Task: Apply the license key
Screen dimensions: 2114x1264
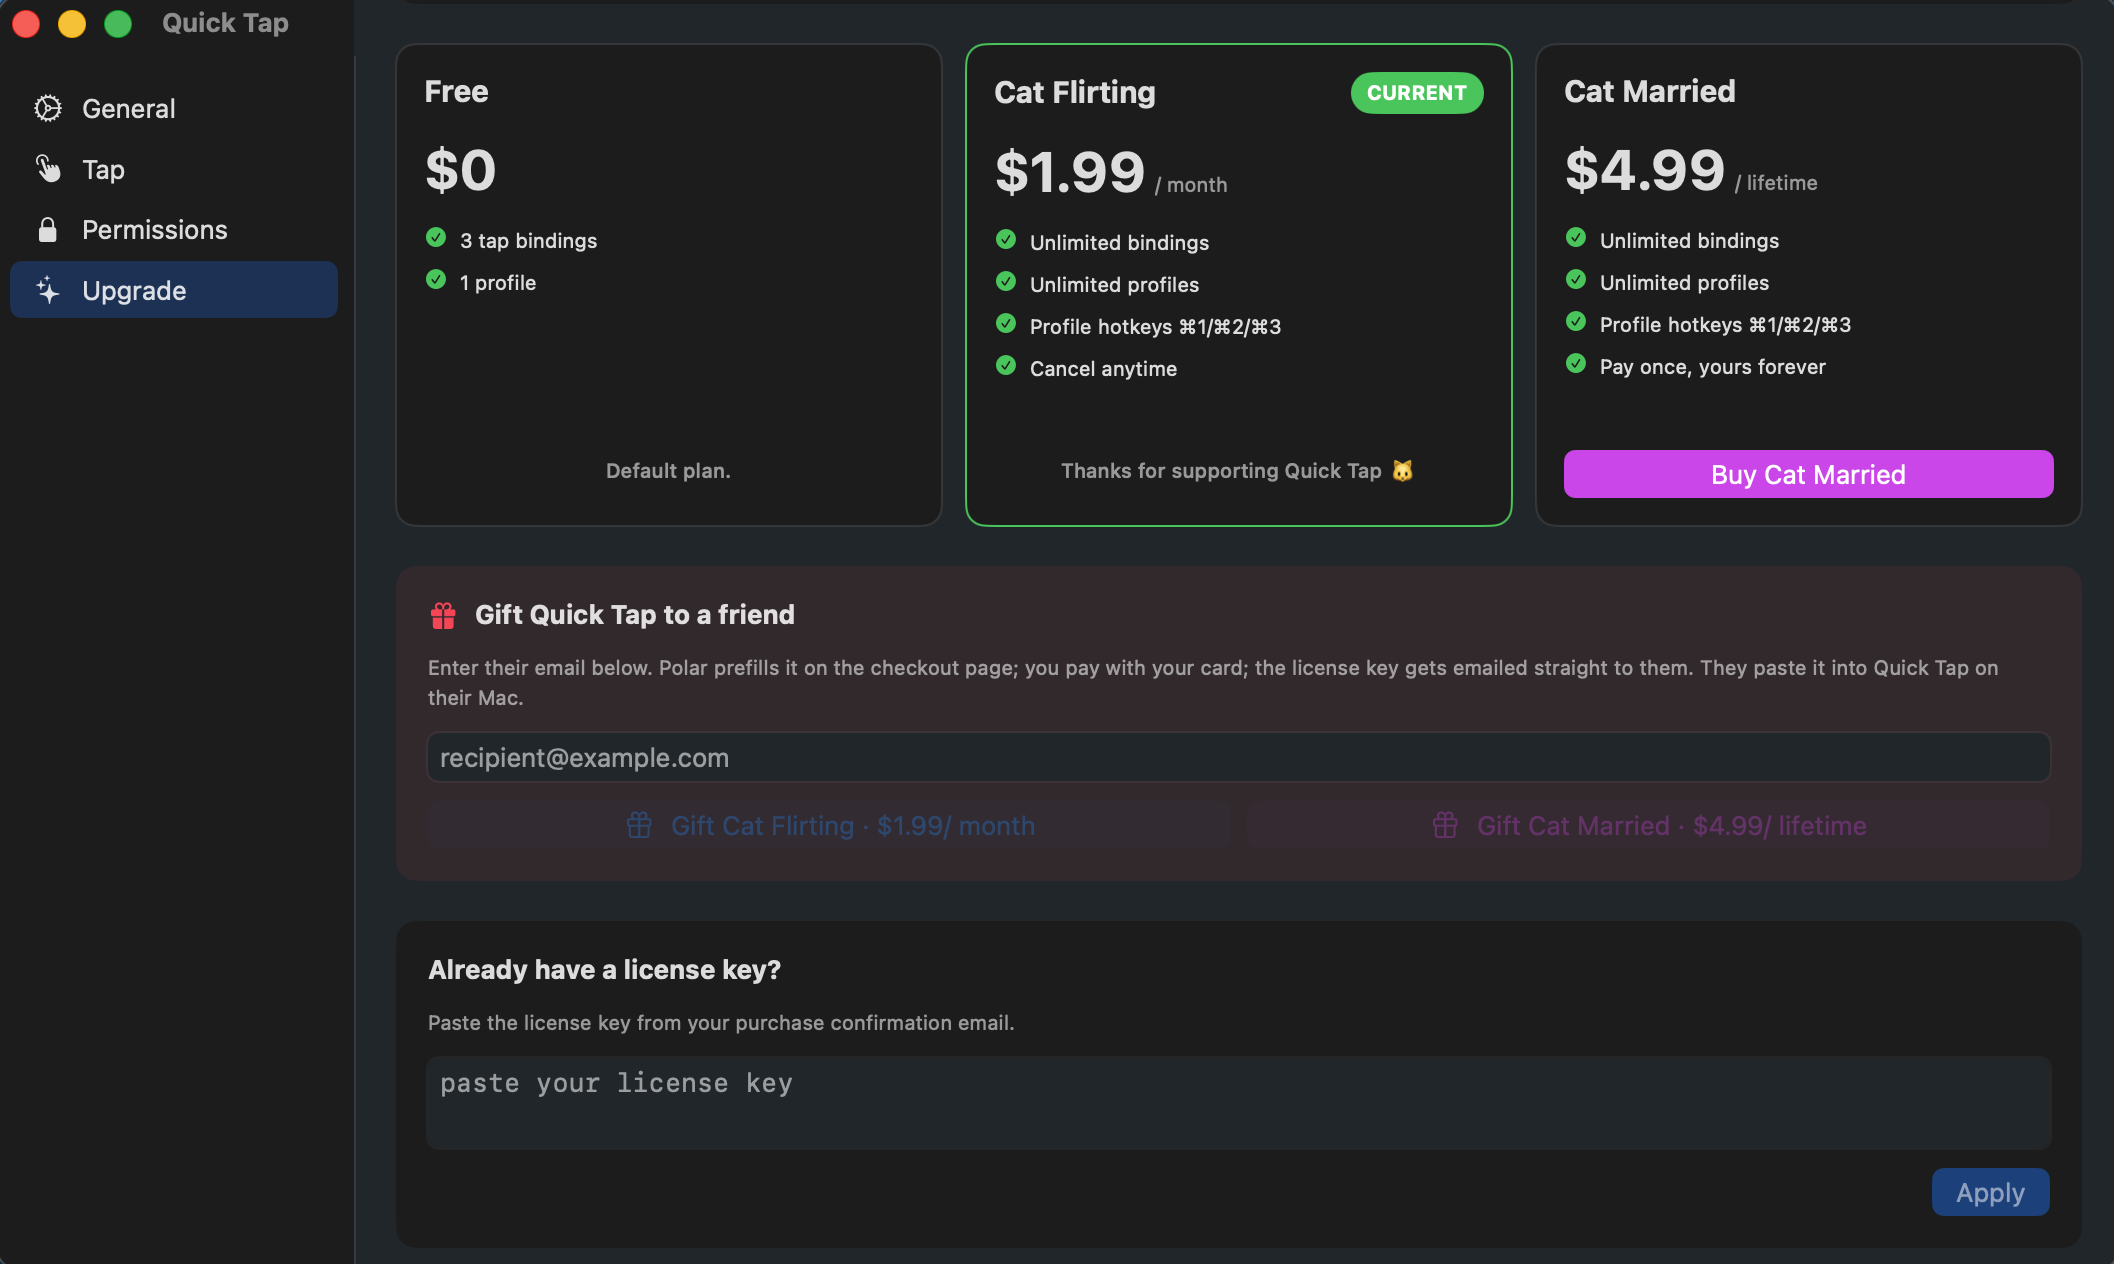Action: 1990,1192
